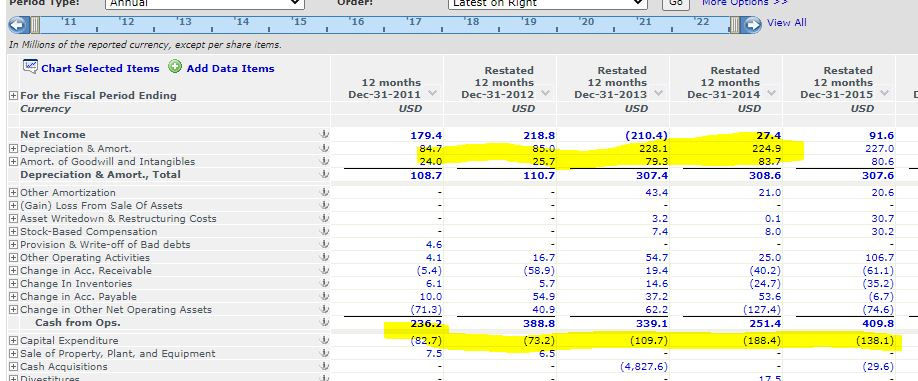Viewport: 918px width, 381px height.
Task: Click the chart icon in the Change in Acc. Payable row
Action: tap(323, 296)
